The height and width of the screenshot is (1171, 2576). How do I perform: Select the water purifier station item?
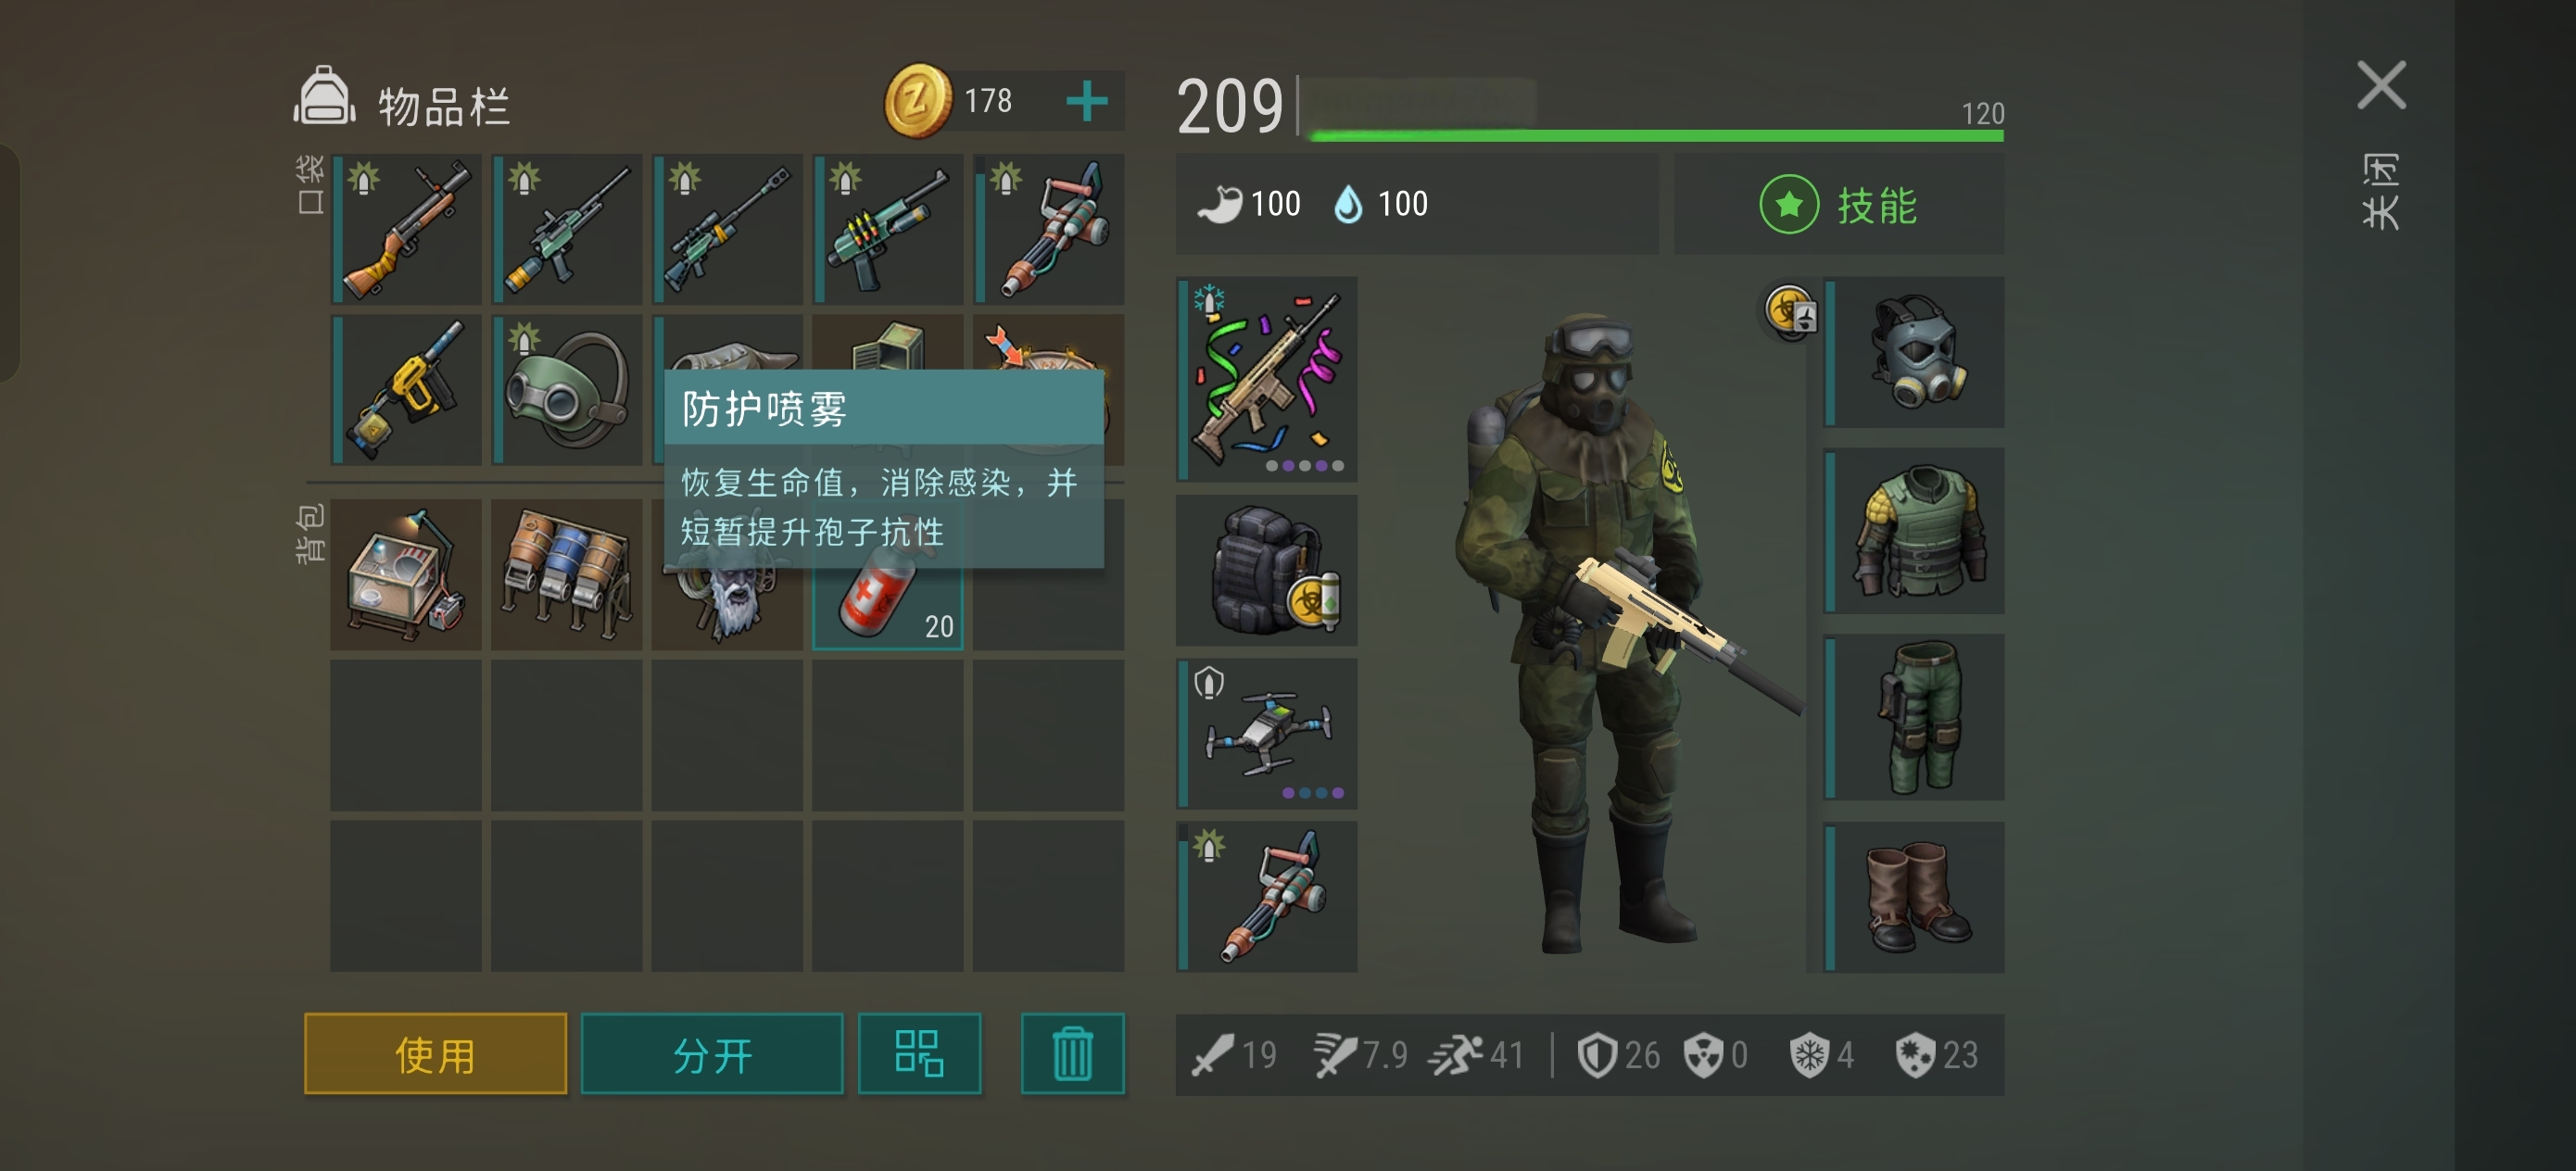[x=407, y=575]
